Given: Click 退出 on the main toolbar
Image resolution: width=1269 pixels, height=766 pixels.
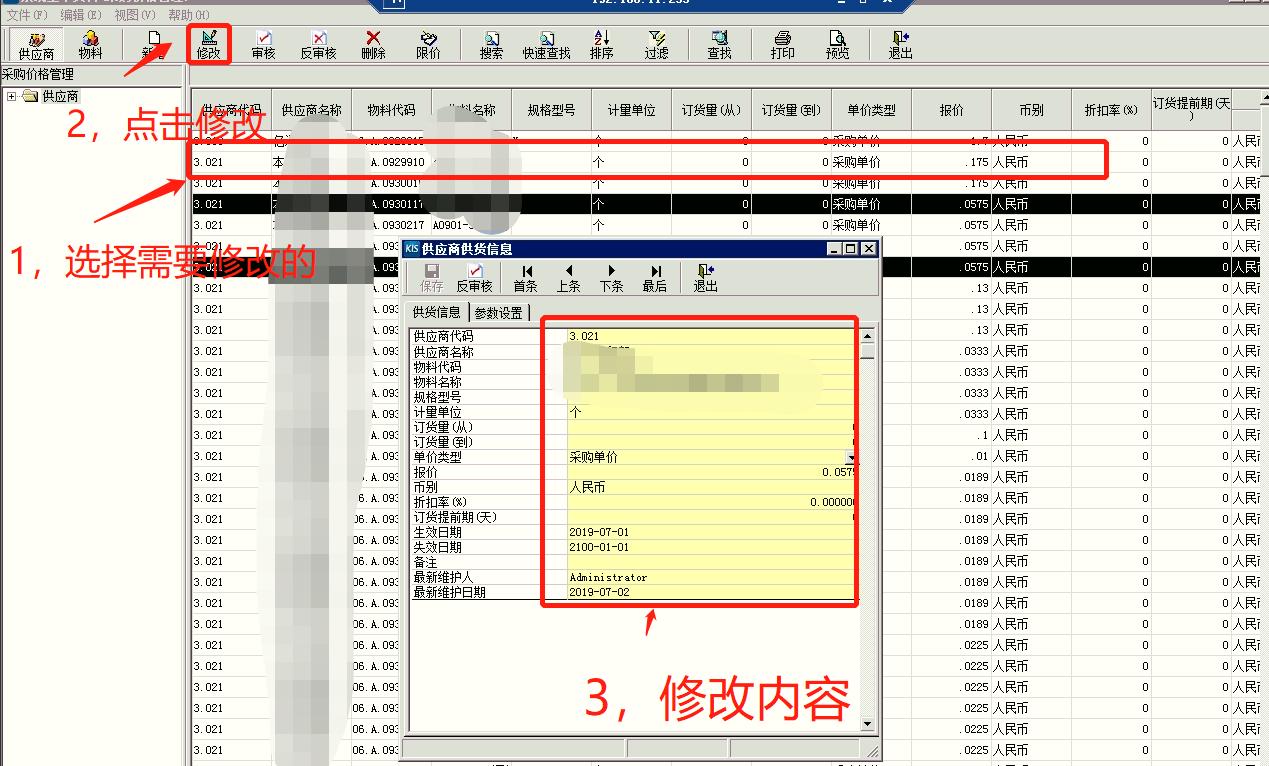Looking at the screenshot, I should click(898, 45).
